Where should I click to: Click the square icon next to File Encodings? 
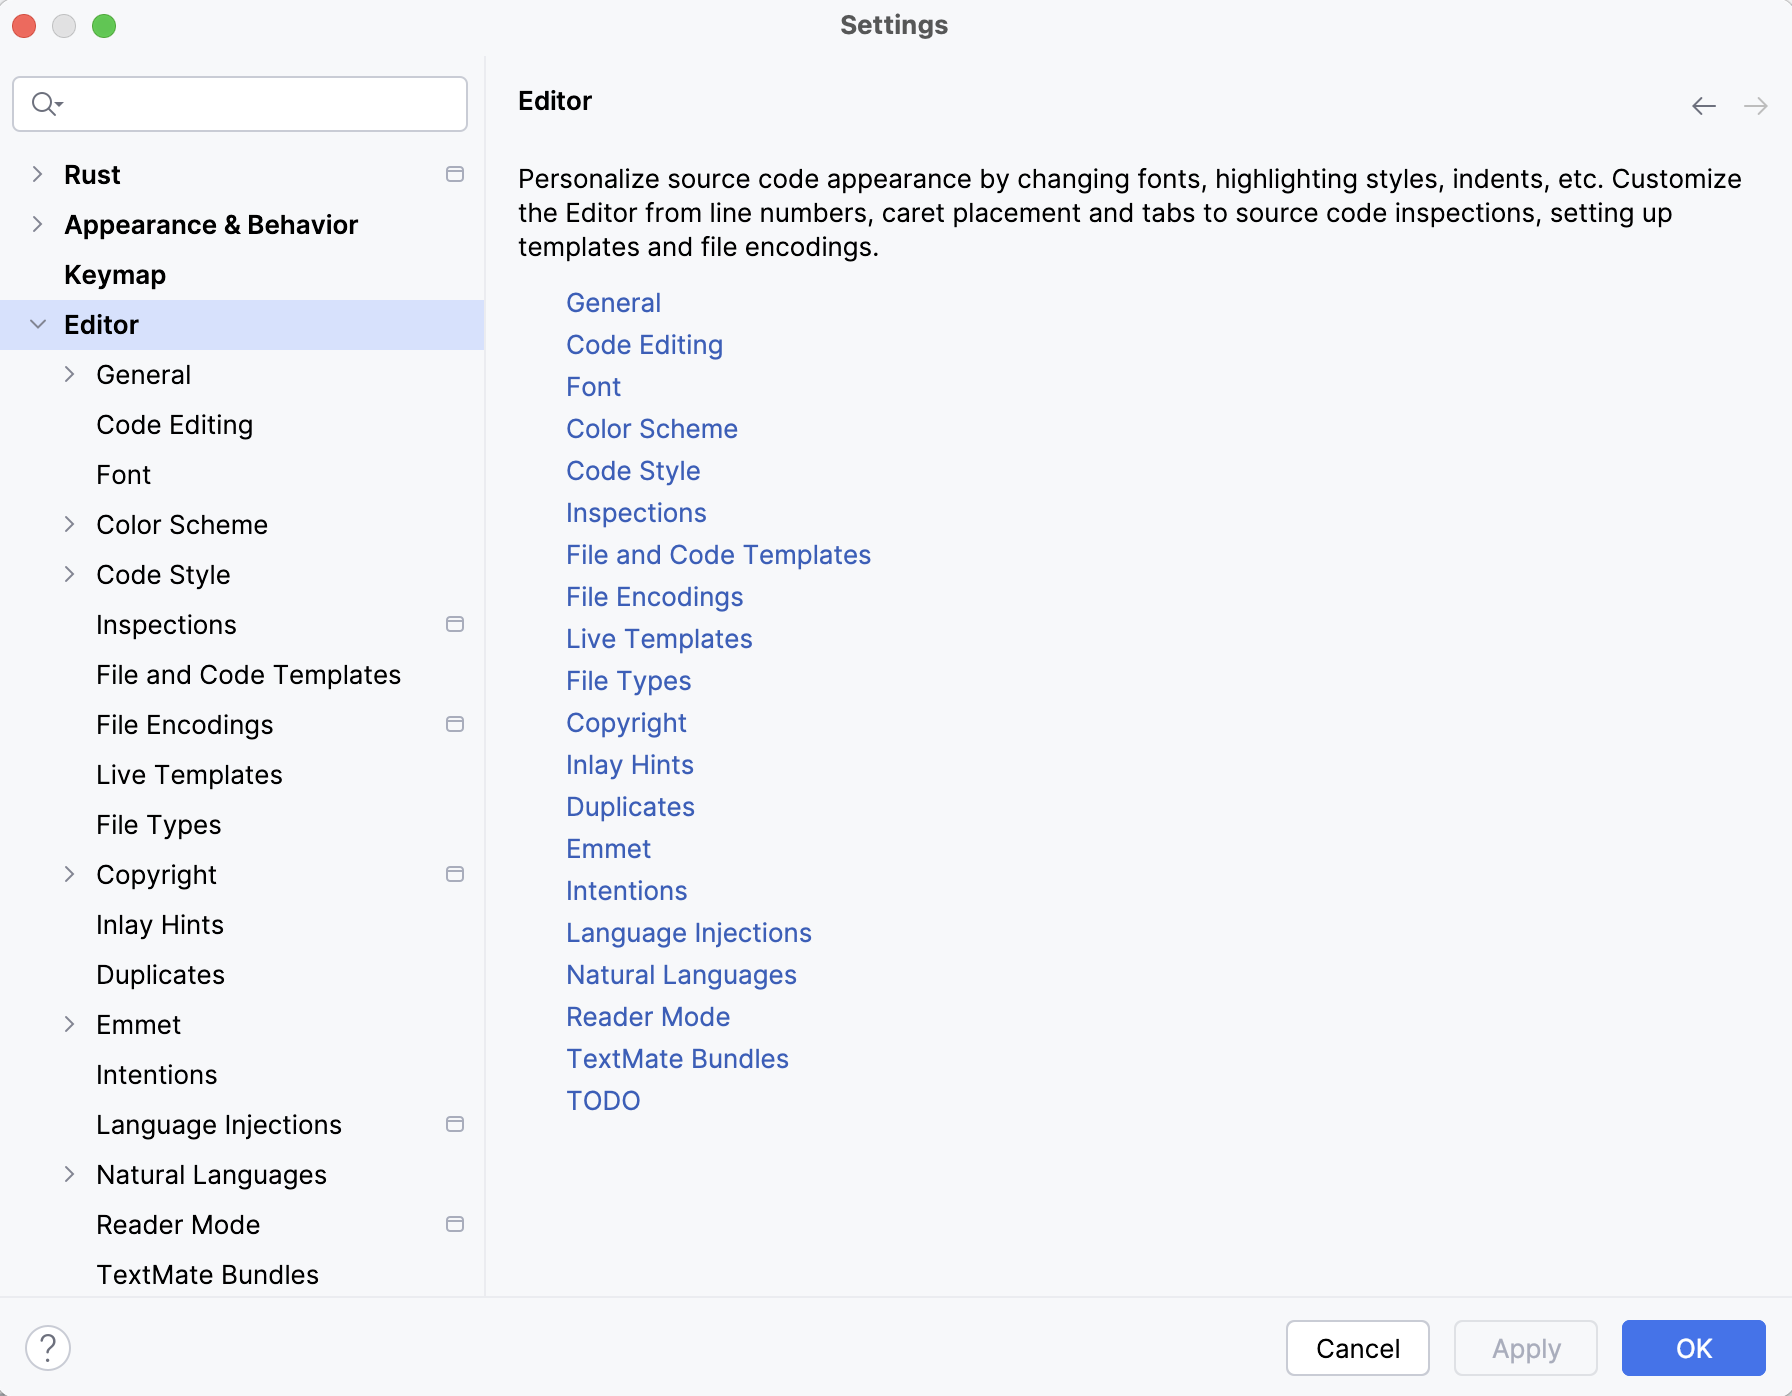pos(455,724)
